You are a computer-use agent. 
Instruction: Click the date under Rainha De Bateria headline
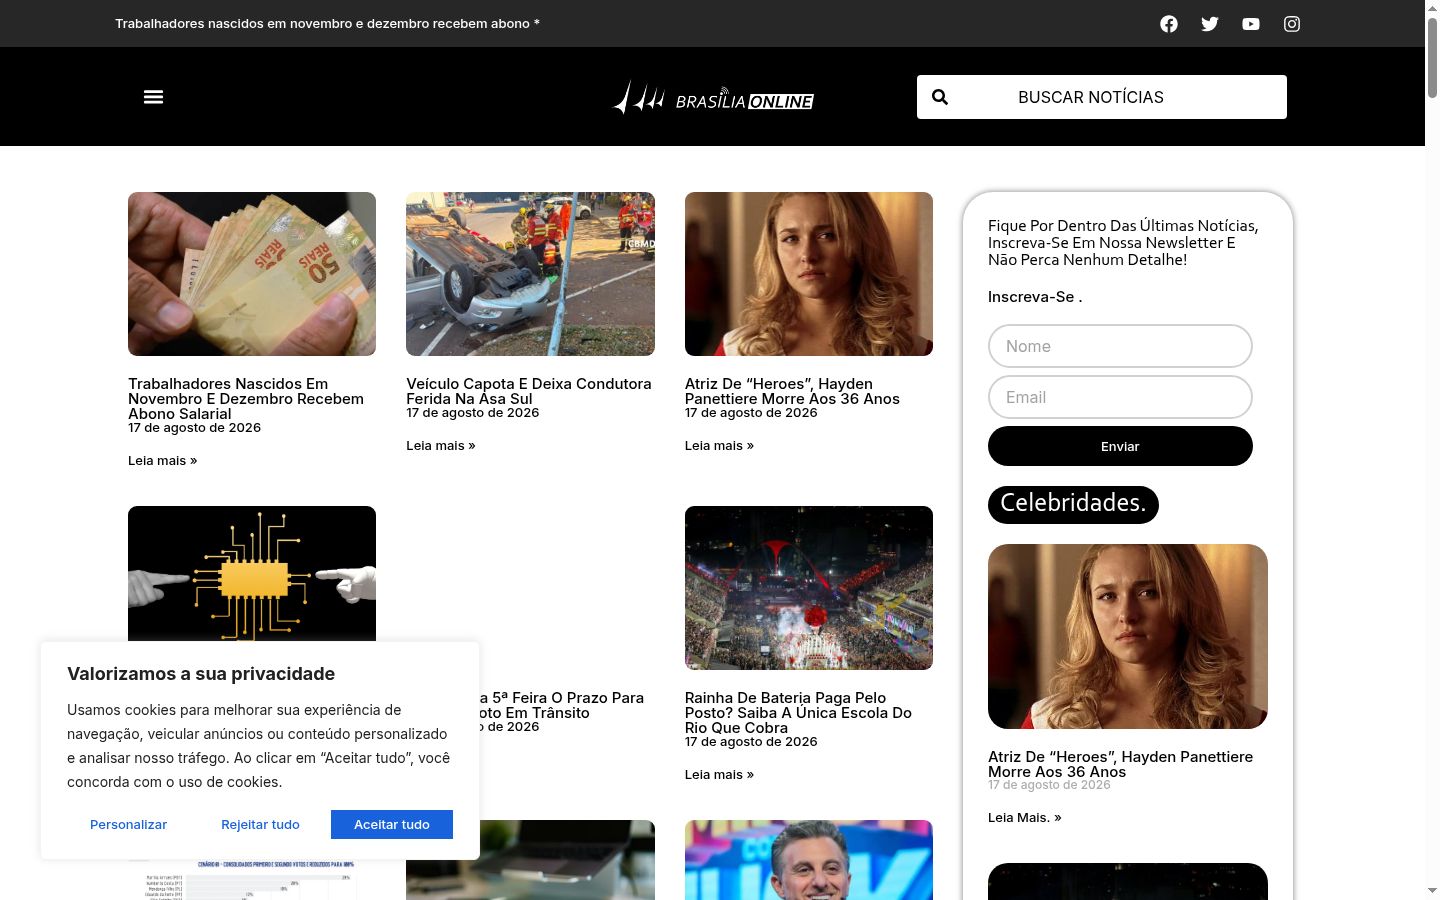(751, 742)
